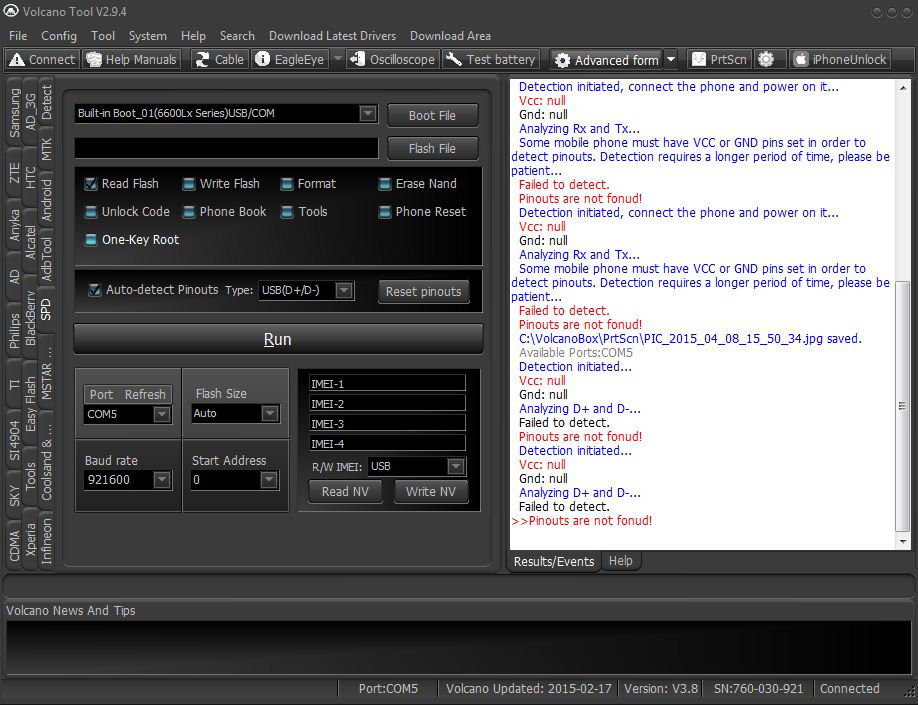Click the IMEI-1 input field
Screen dimensions: 918x705
tap(387, 384)
